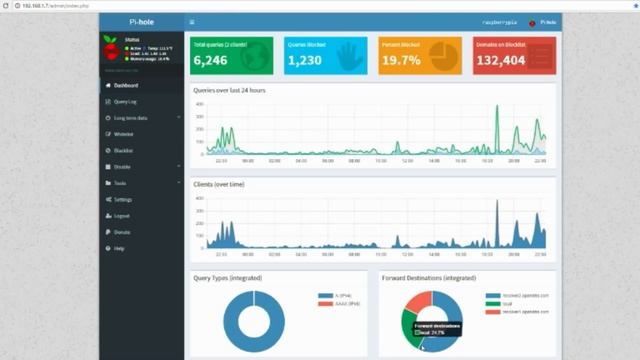Select the Whitelist menu label

[x=123, y=134]
